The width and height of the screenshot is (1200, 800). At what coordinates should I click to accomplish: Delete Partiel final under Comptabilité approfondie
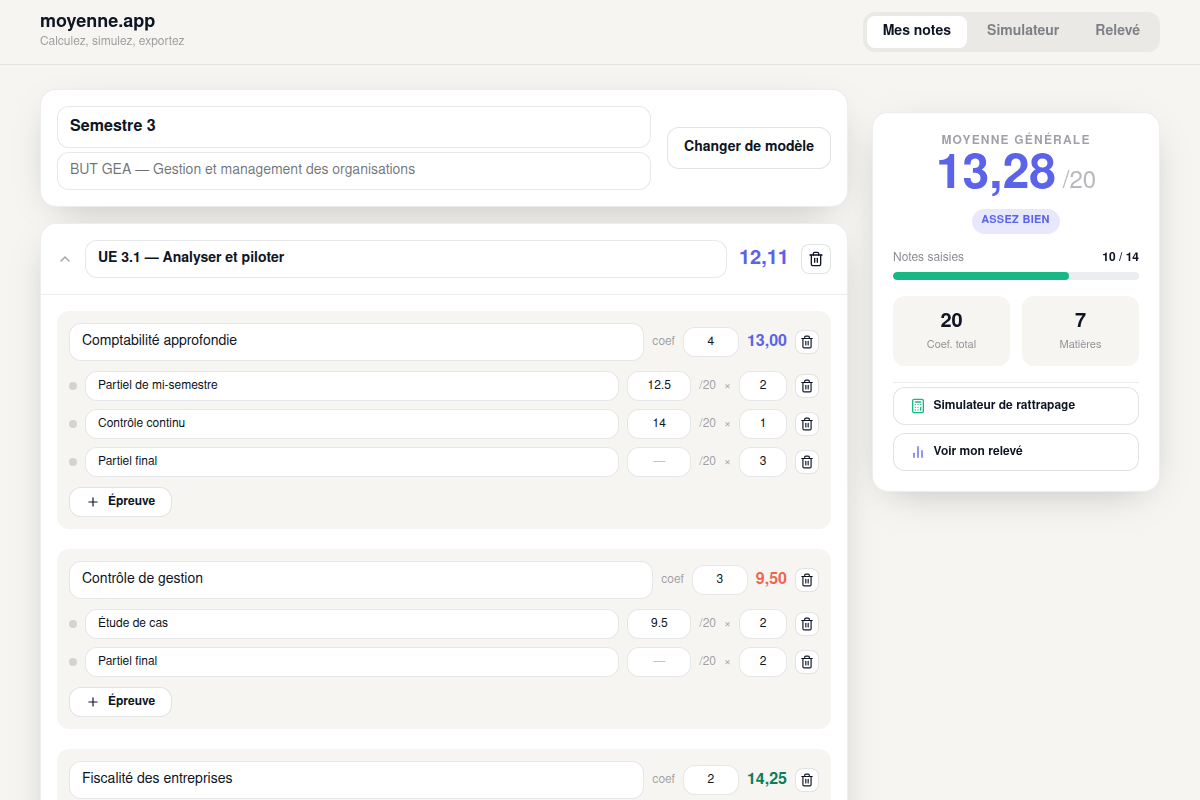point(807,462)
